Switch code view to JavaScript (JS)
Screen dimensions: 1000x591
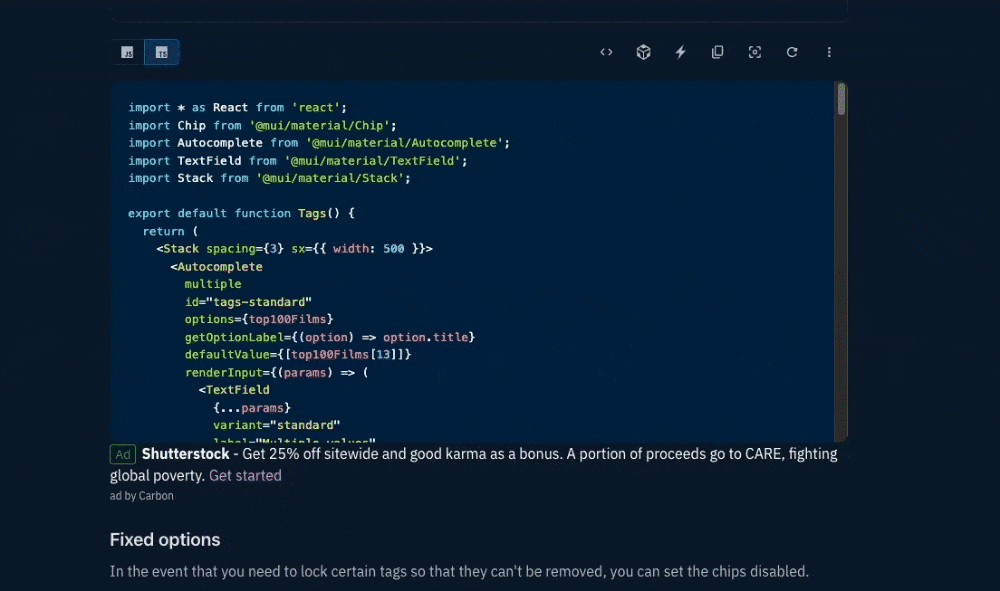coord(127,52)
